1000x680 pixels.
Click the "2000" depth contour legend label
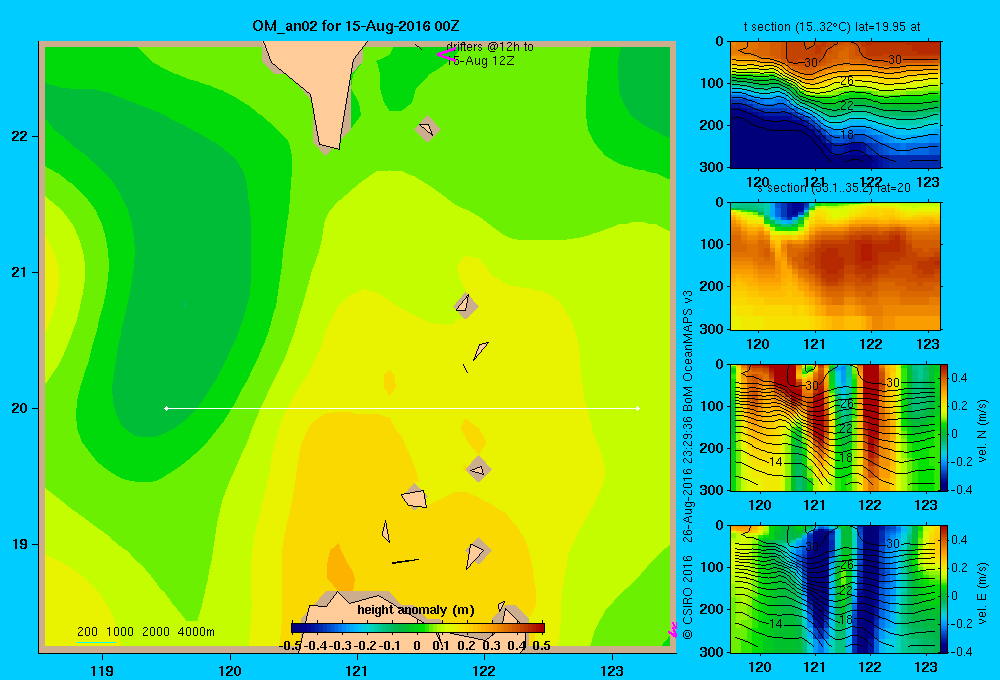point(156,632)
